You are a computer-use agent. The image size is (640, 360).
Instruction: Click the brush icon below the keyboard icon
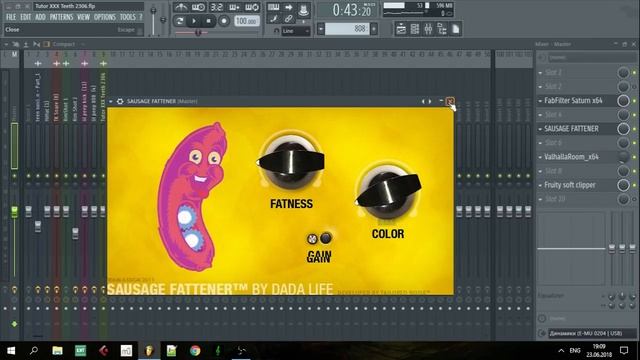(273, 19)
